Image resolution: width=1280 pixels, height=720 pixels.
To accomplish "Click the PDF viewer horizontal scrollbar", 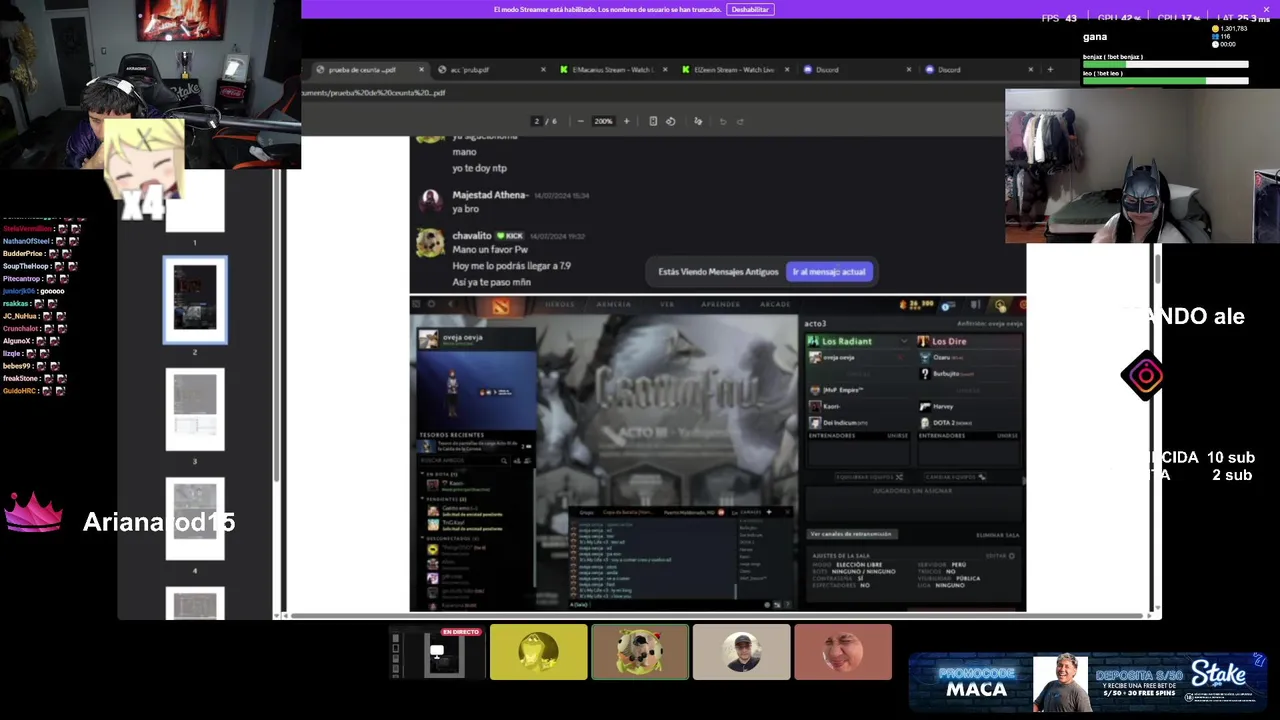I will click(718, 615).
